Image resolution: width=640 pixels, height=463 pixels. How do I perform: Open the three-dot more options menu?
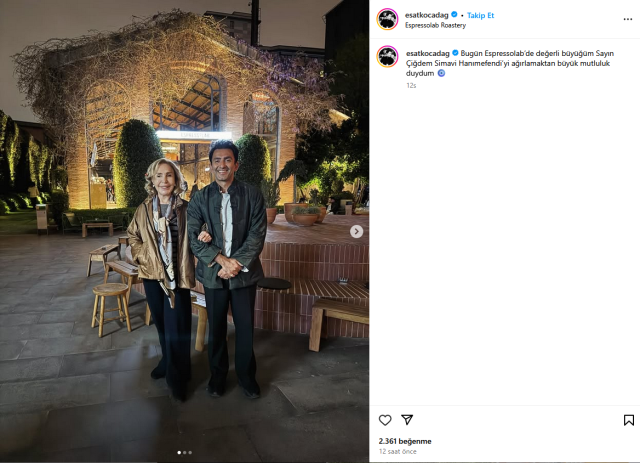628,19
